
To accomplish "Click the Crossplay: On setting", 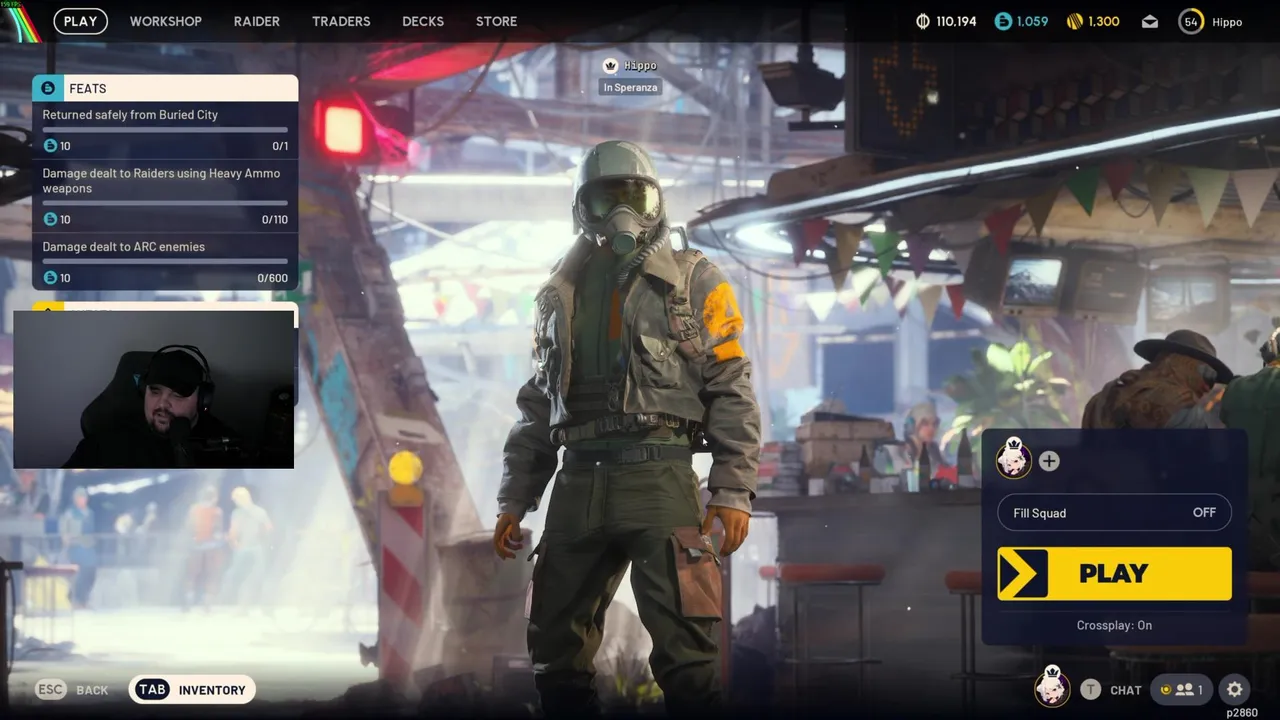I will 1114,625.
